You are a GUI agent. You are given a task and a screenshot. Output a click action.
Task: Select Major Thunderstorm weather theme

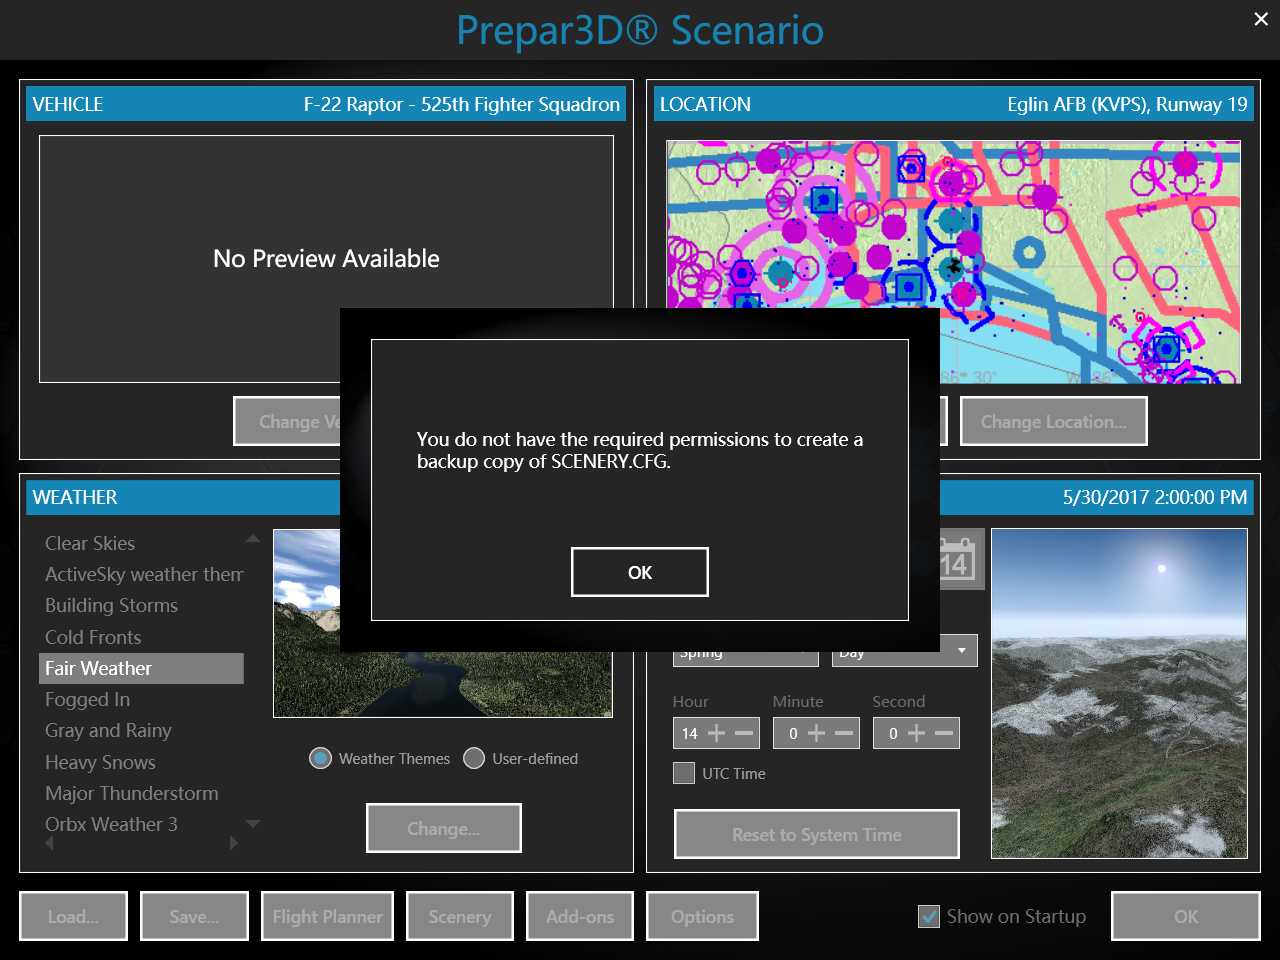click(131, 793)
